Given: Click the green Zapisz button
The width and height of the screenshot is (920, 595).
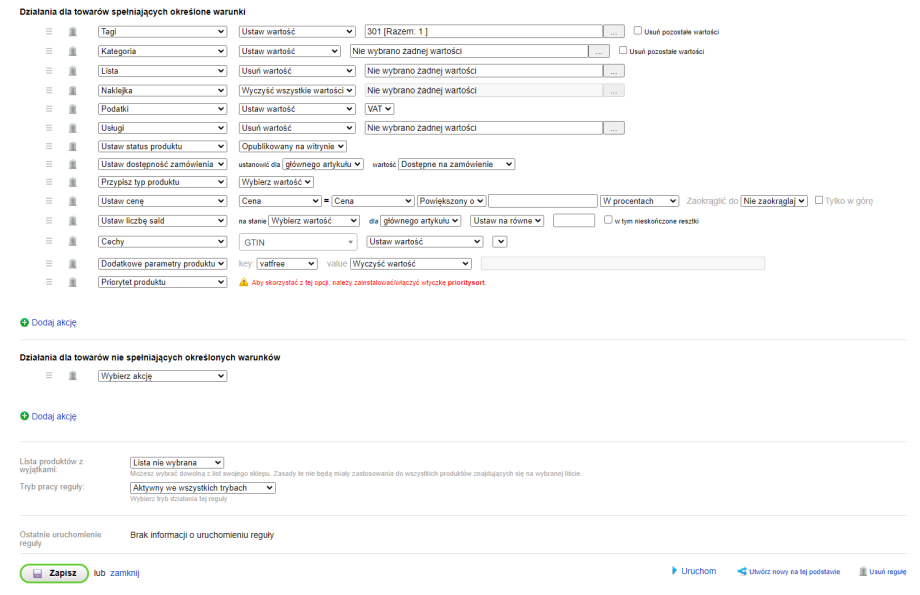Looking at the screenshot, I should click(54, 574).
